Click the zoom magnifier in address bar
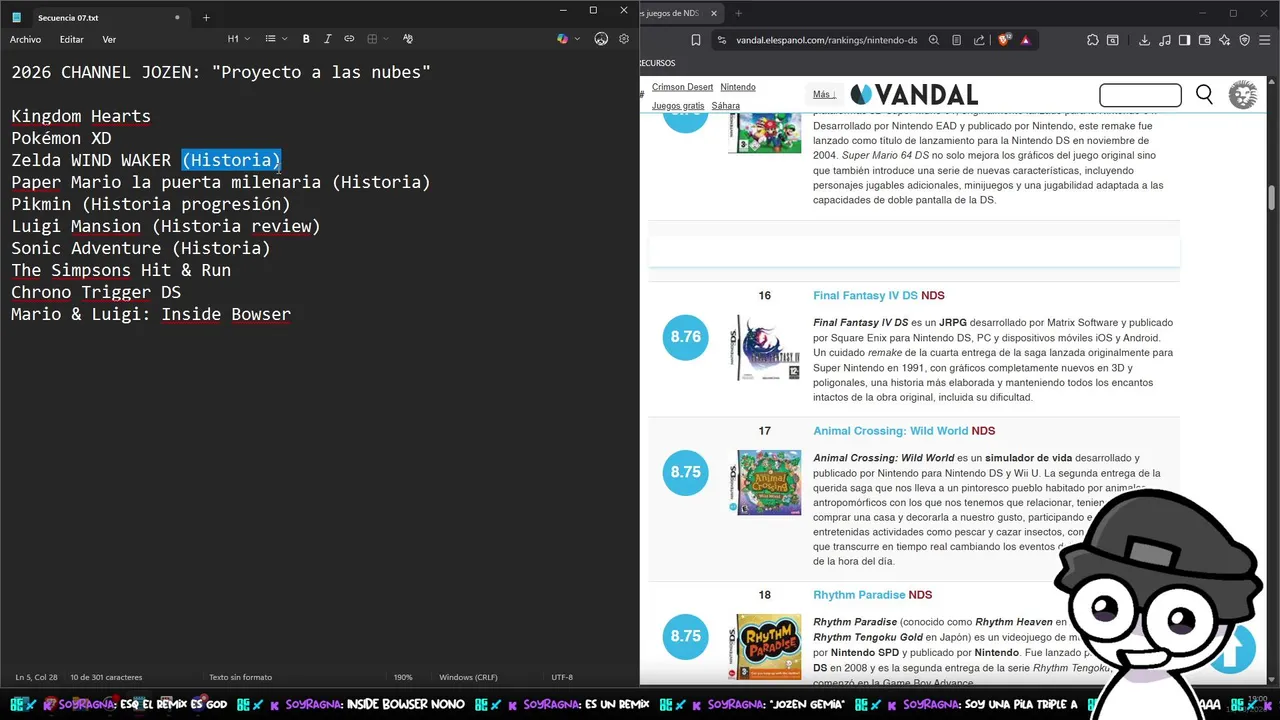Viewport: 1280px width, 720px height. click(x=934, y=40)
